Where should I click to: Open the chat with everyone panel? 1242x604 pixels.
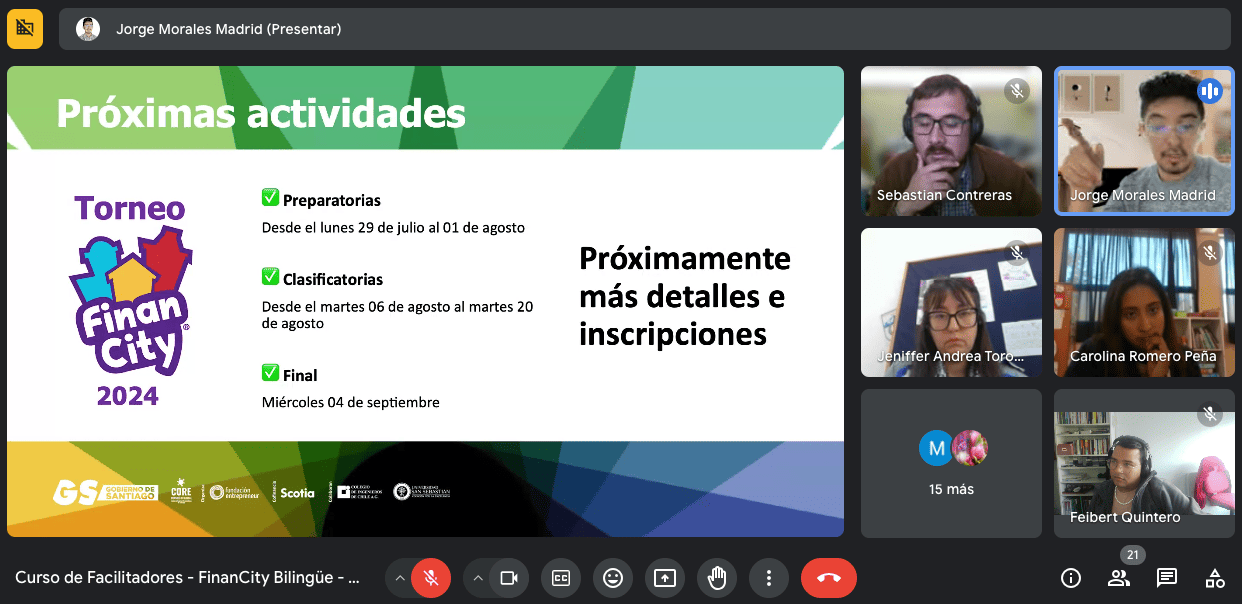point(1167,578)
